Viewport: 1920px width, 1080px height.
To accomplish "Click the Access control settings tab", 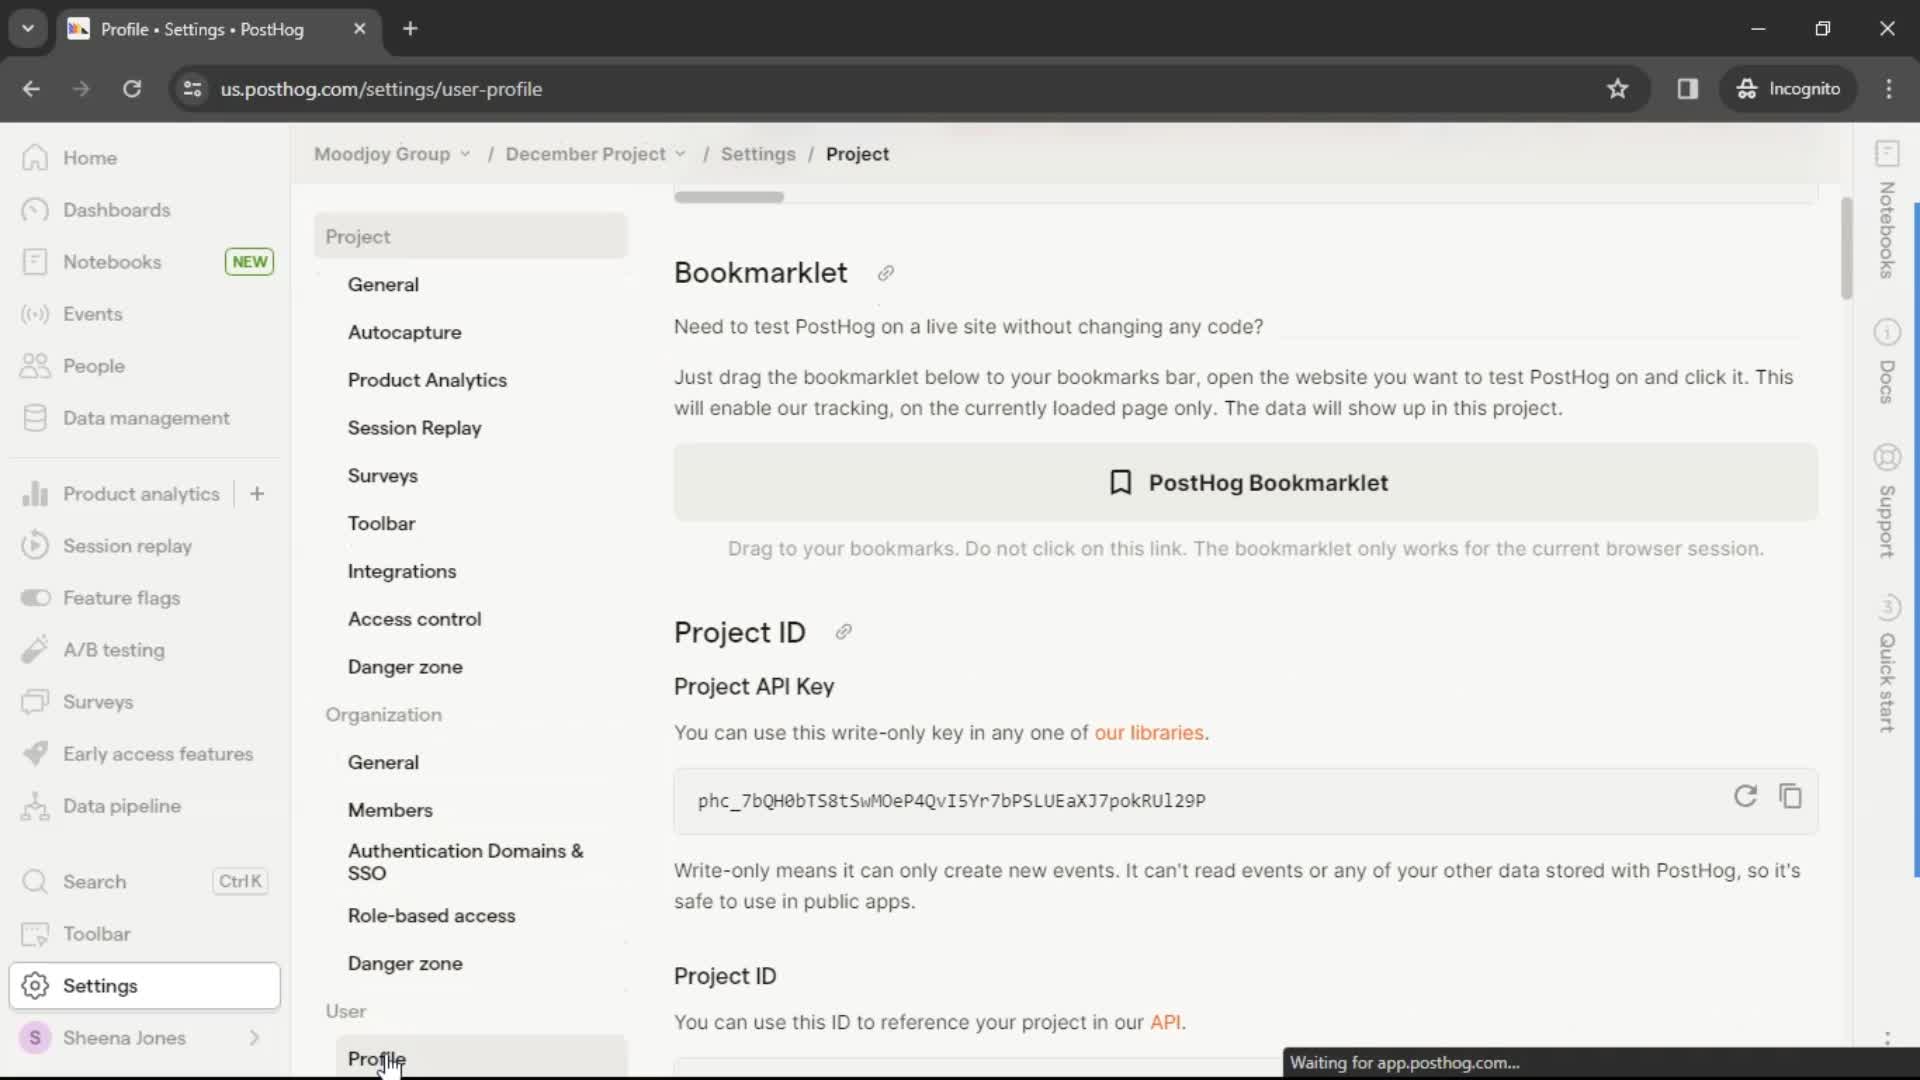I will pos(414,618).
